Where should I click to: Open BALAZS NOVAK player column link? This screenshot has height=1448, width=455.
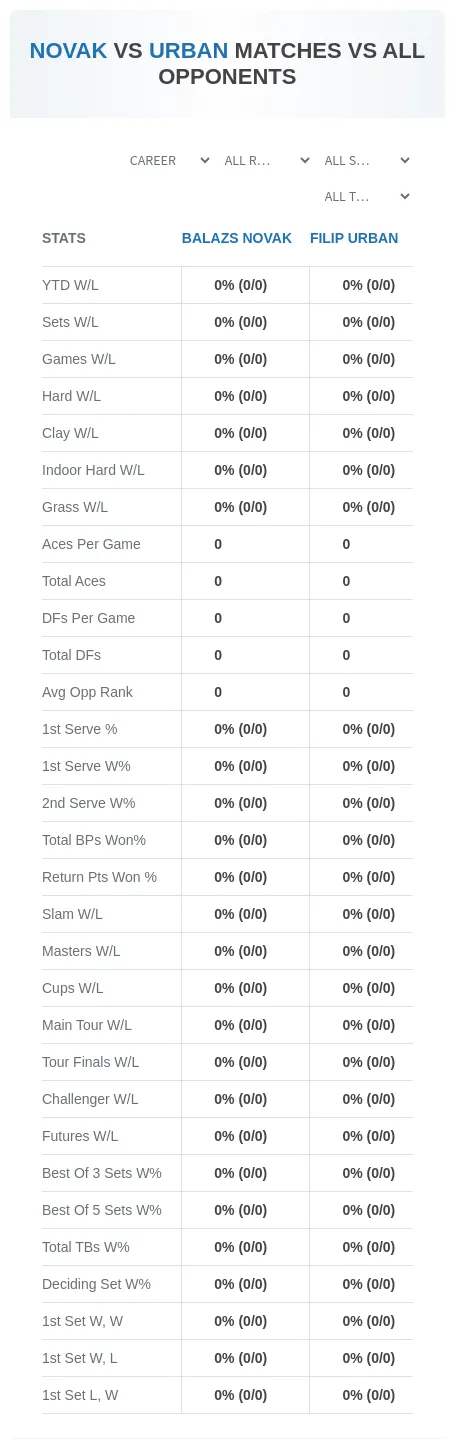tap(237, 238)
